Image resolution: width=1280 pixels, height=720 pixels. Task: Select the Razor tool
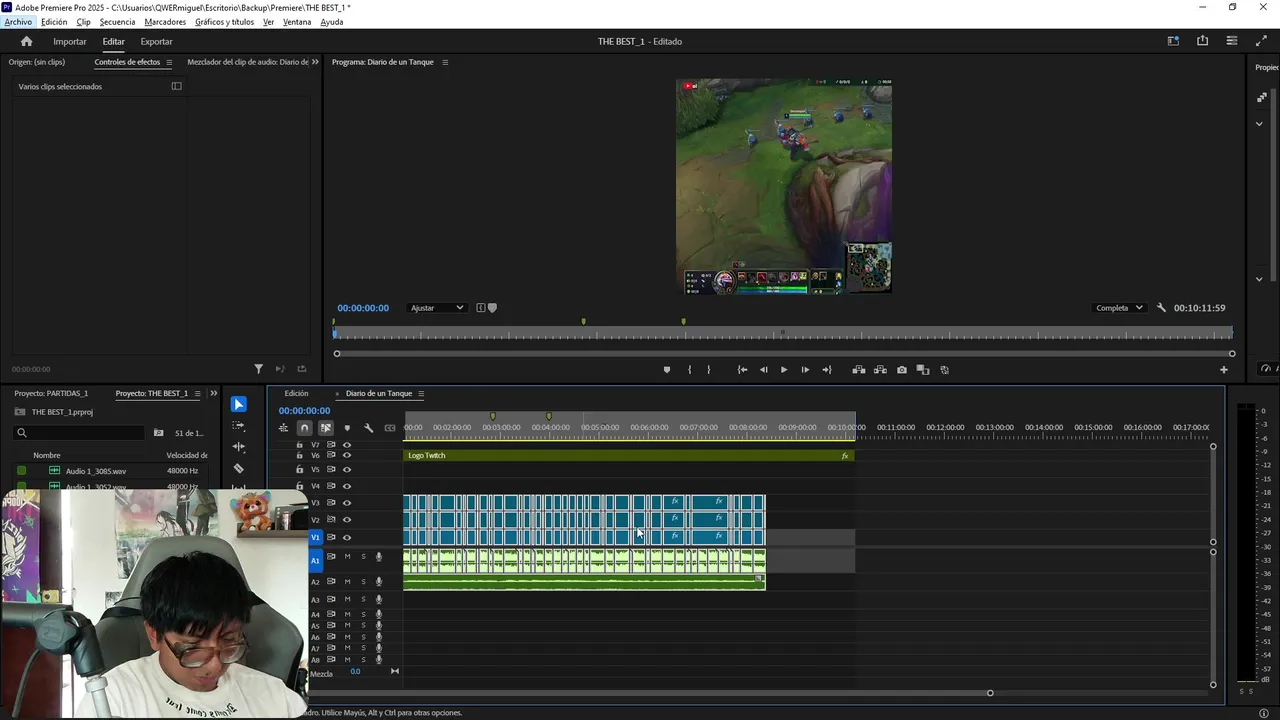(238, 468)
